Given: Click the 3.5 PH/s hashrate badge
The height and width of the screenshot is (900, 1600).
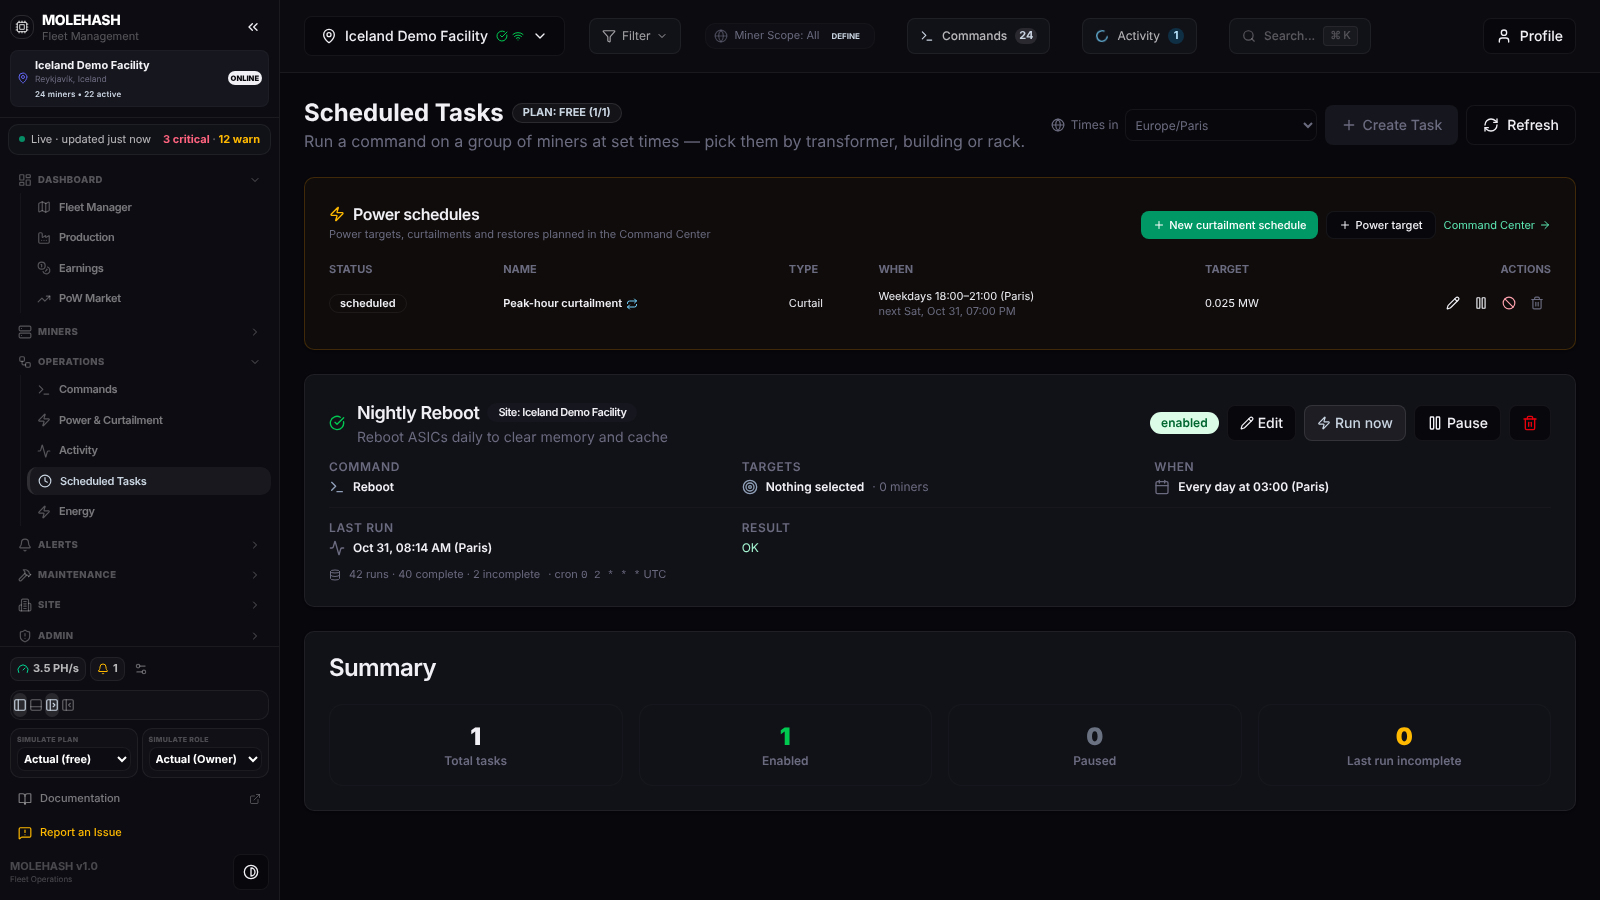Looking at the screenshot, I should (48, 669).
